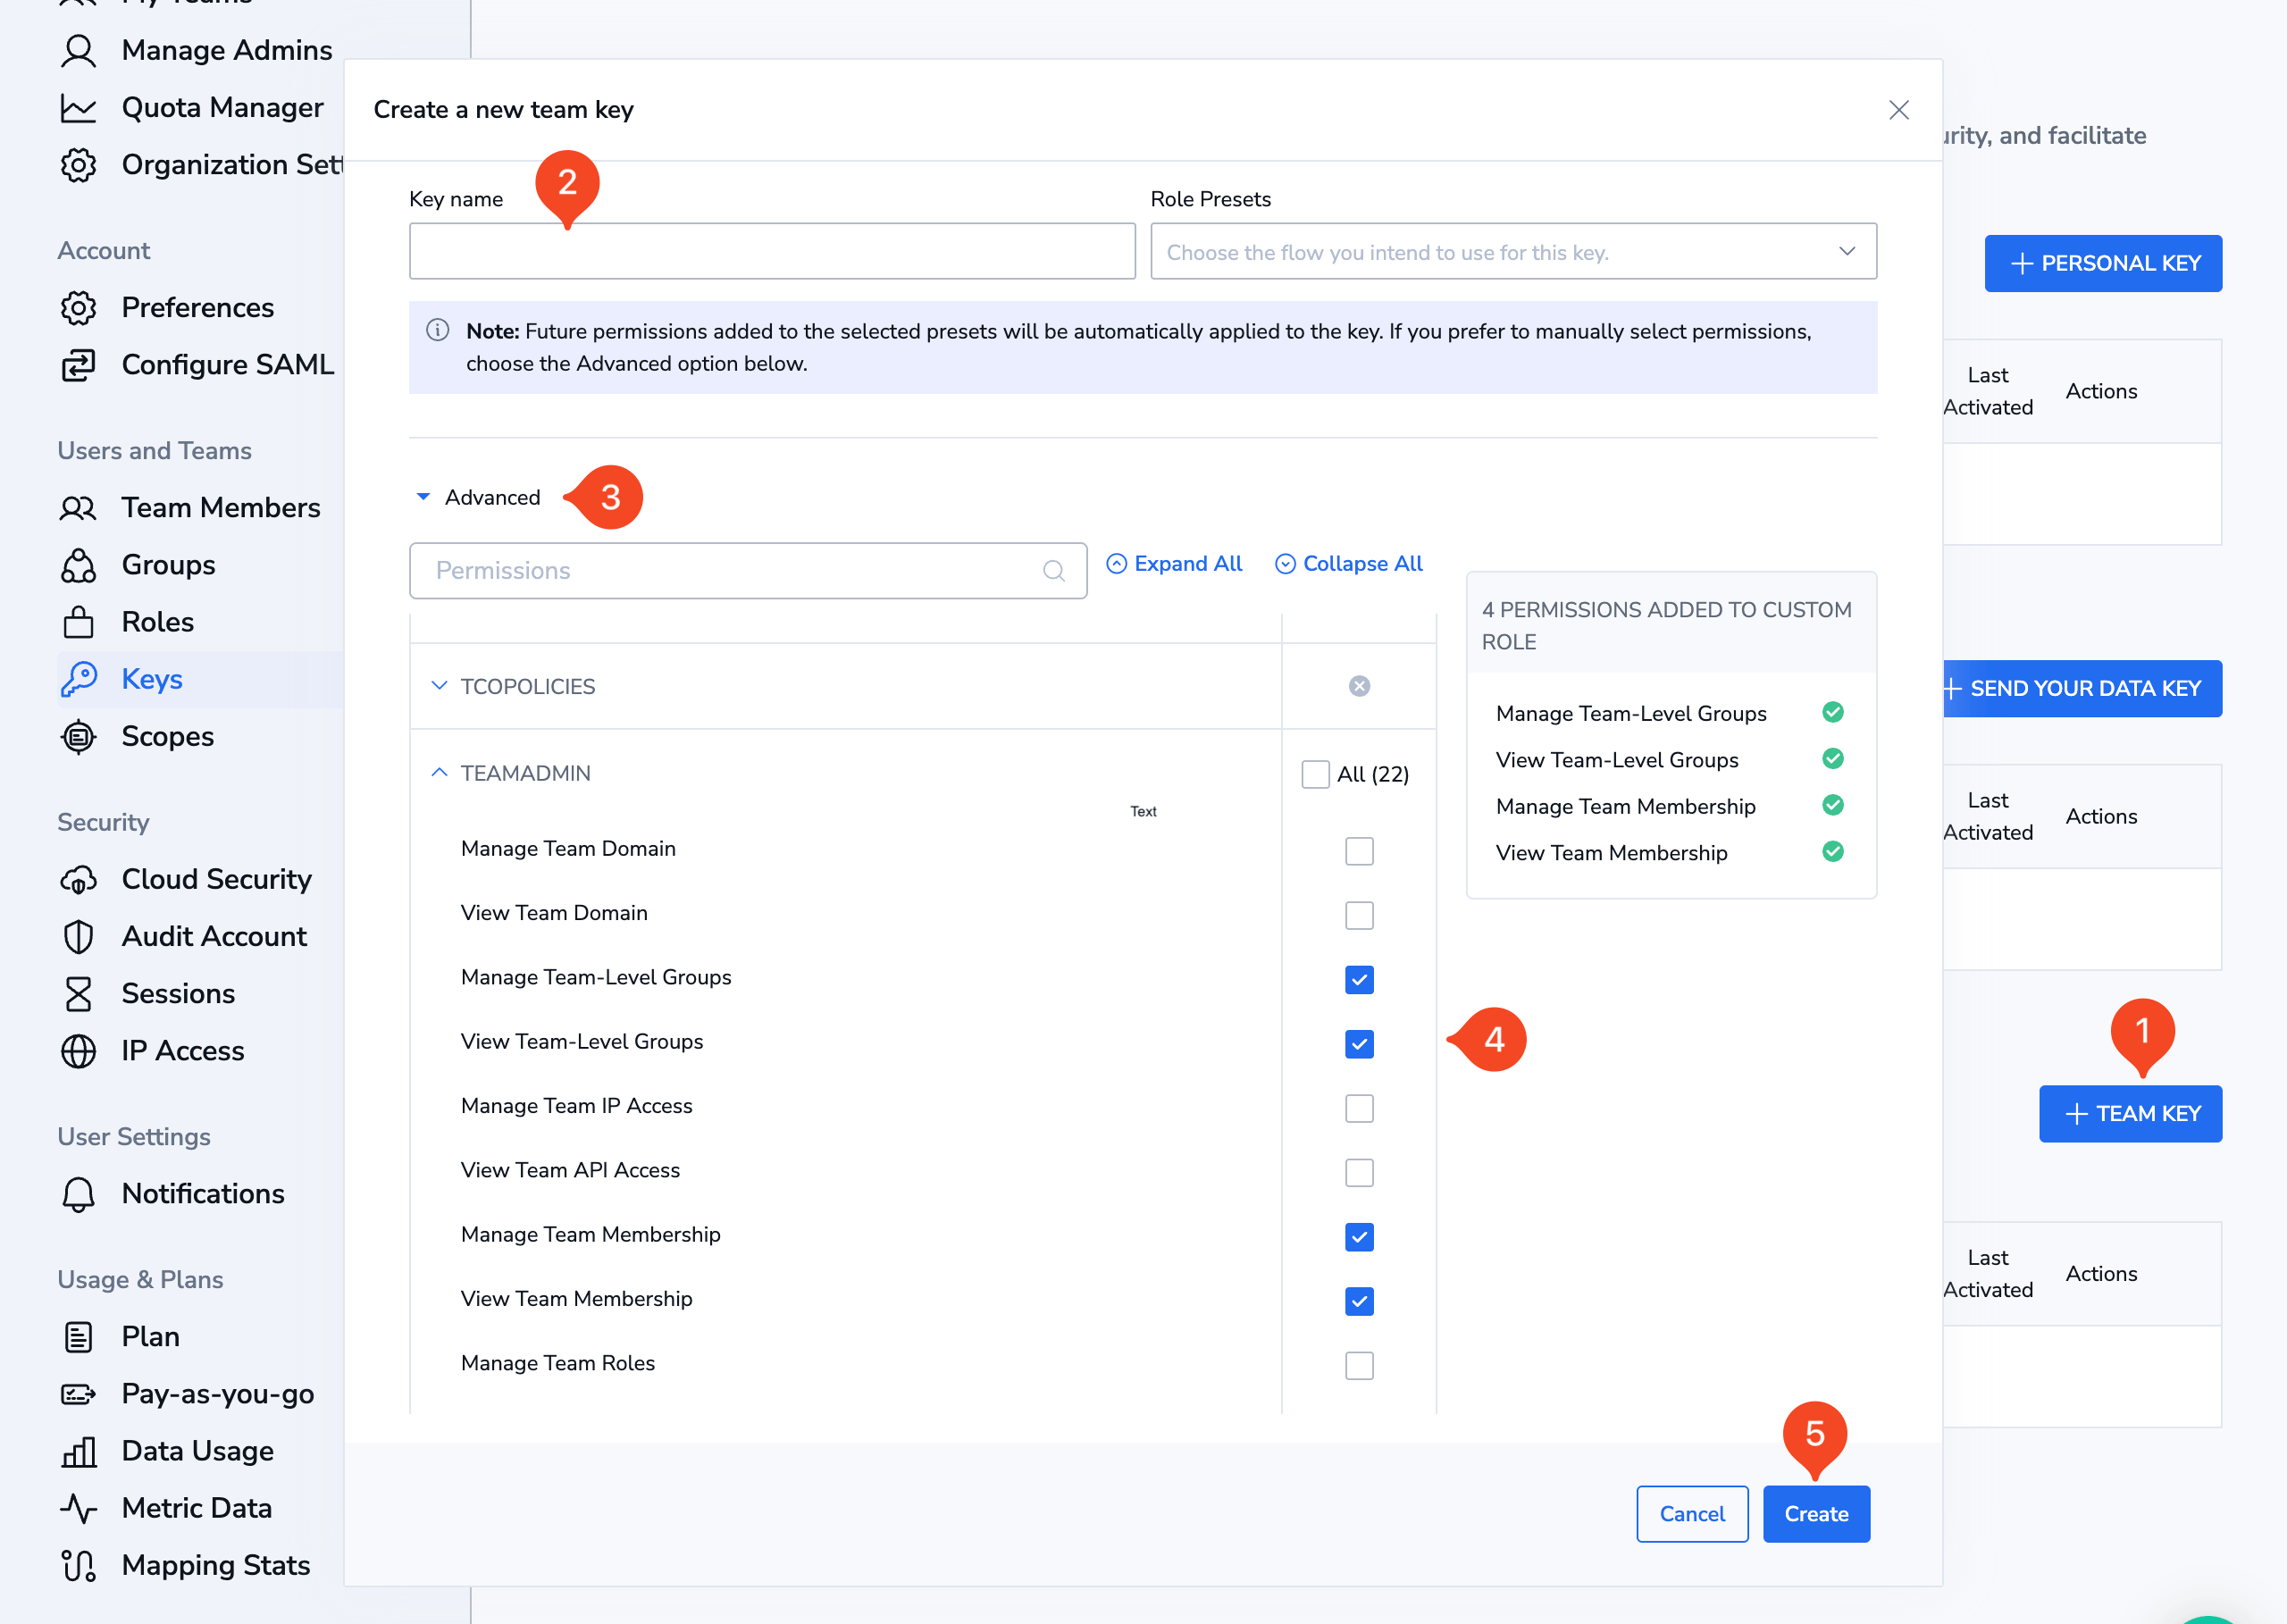Screen dimensions: 2287x1624
Task: Click the + PERSONAL KEY button
Action: tap(2103, 263)
